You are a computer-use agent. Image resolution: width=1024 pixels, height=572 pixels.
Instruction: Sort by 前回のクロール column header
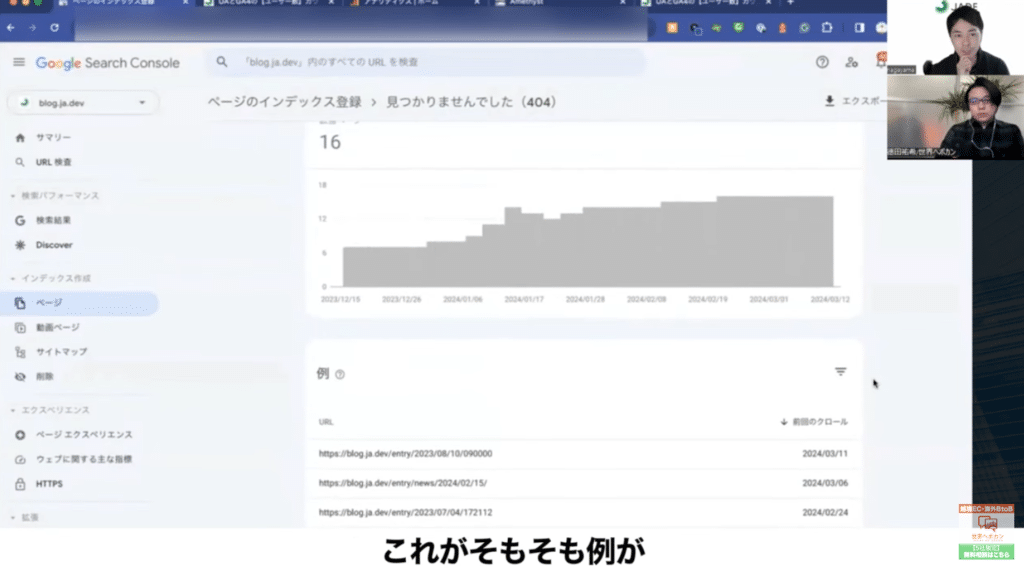(814, 422)
